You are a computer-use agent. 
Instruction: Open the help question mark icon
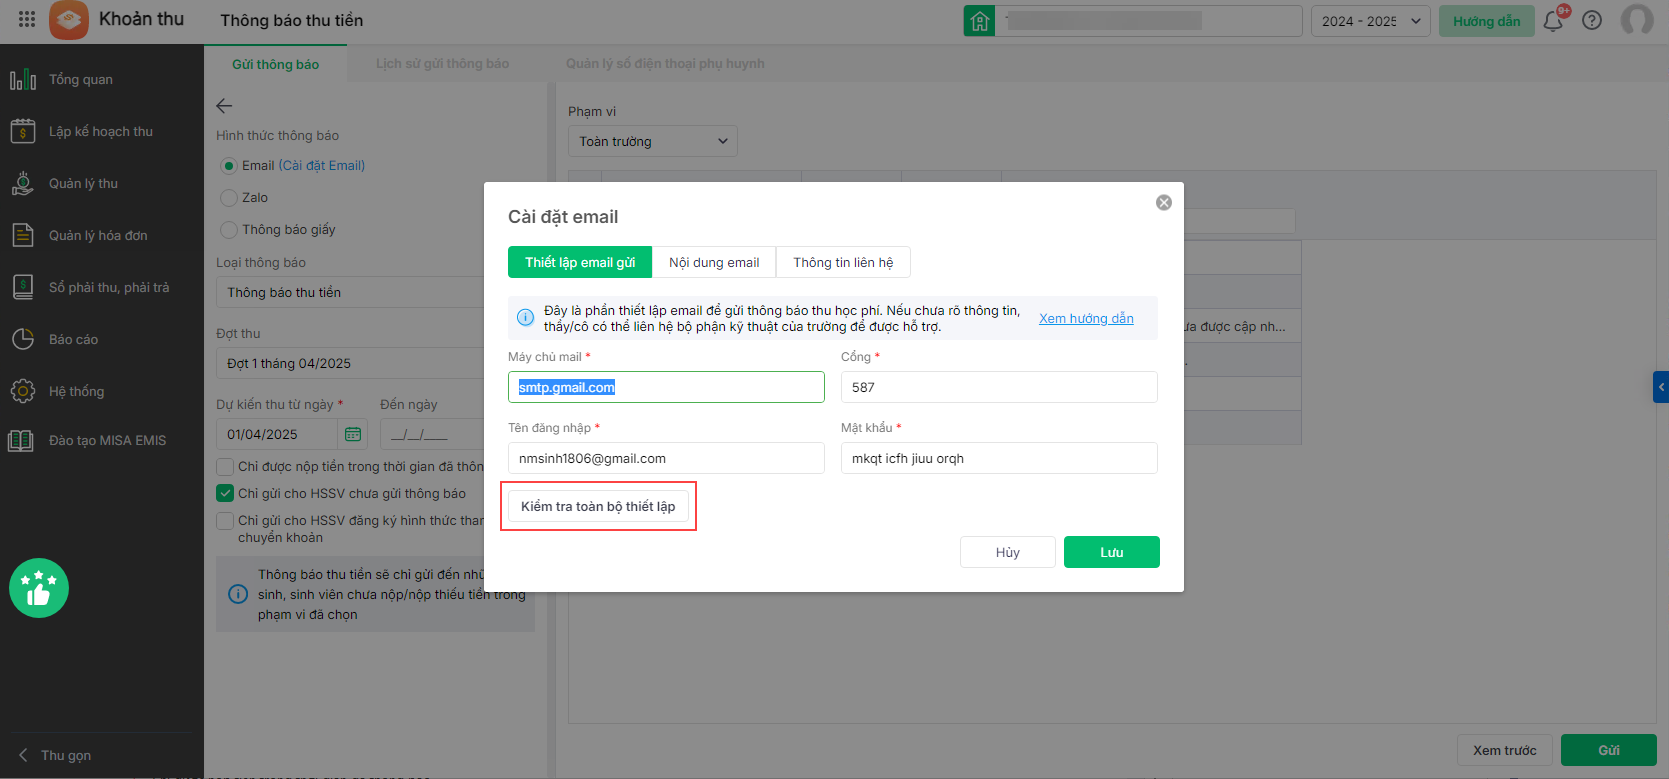coord(1592,21)
